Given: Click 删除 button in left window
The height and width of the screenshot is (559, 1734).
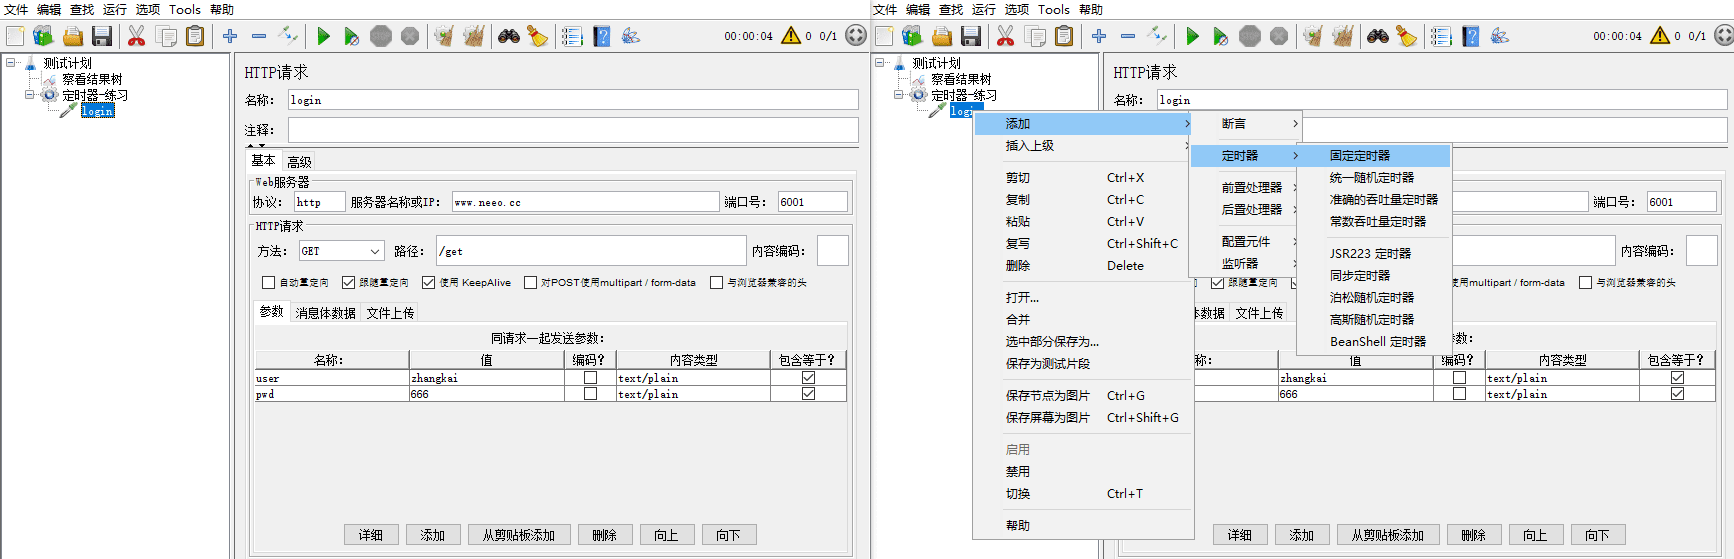Looking at the screenshot, I should click(604, 535).
